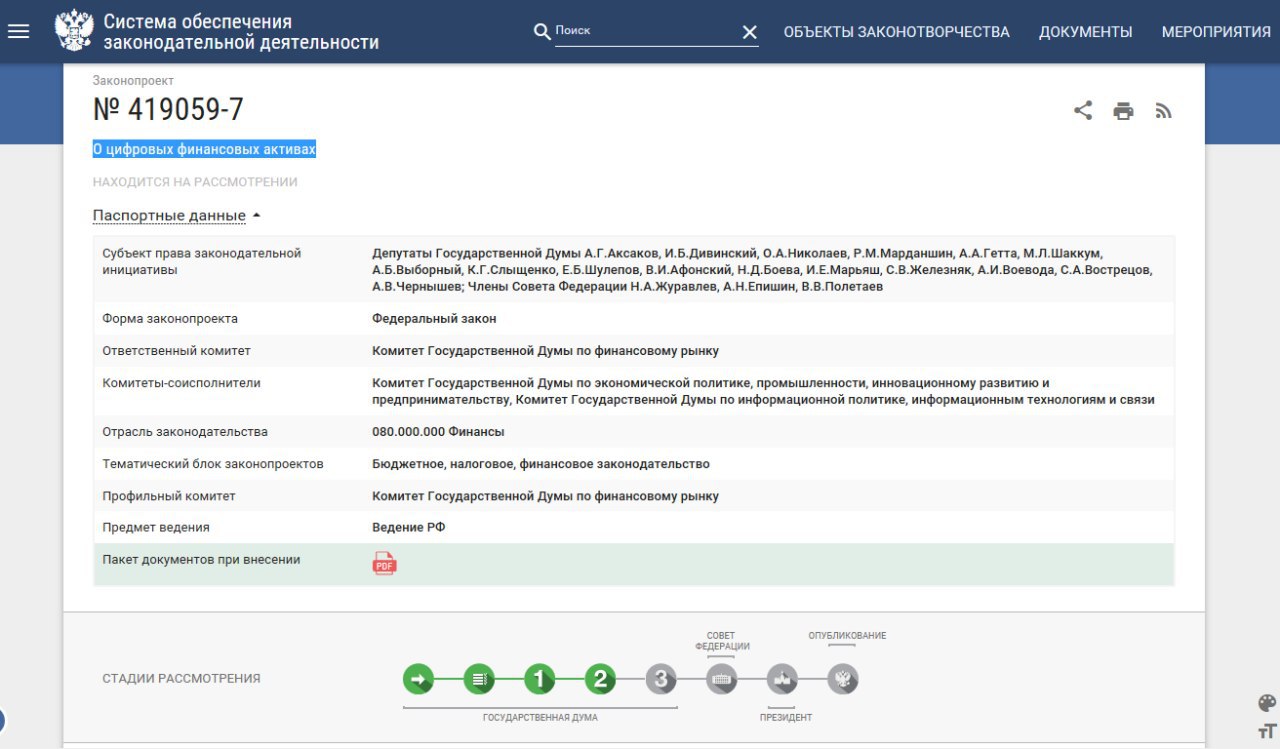Select third reading stage 3
1280x749 pixels.
point(661,680)
